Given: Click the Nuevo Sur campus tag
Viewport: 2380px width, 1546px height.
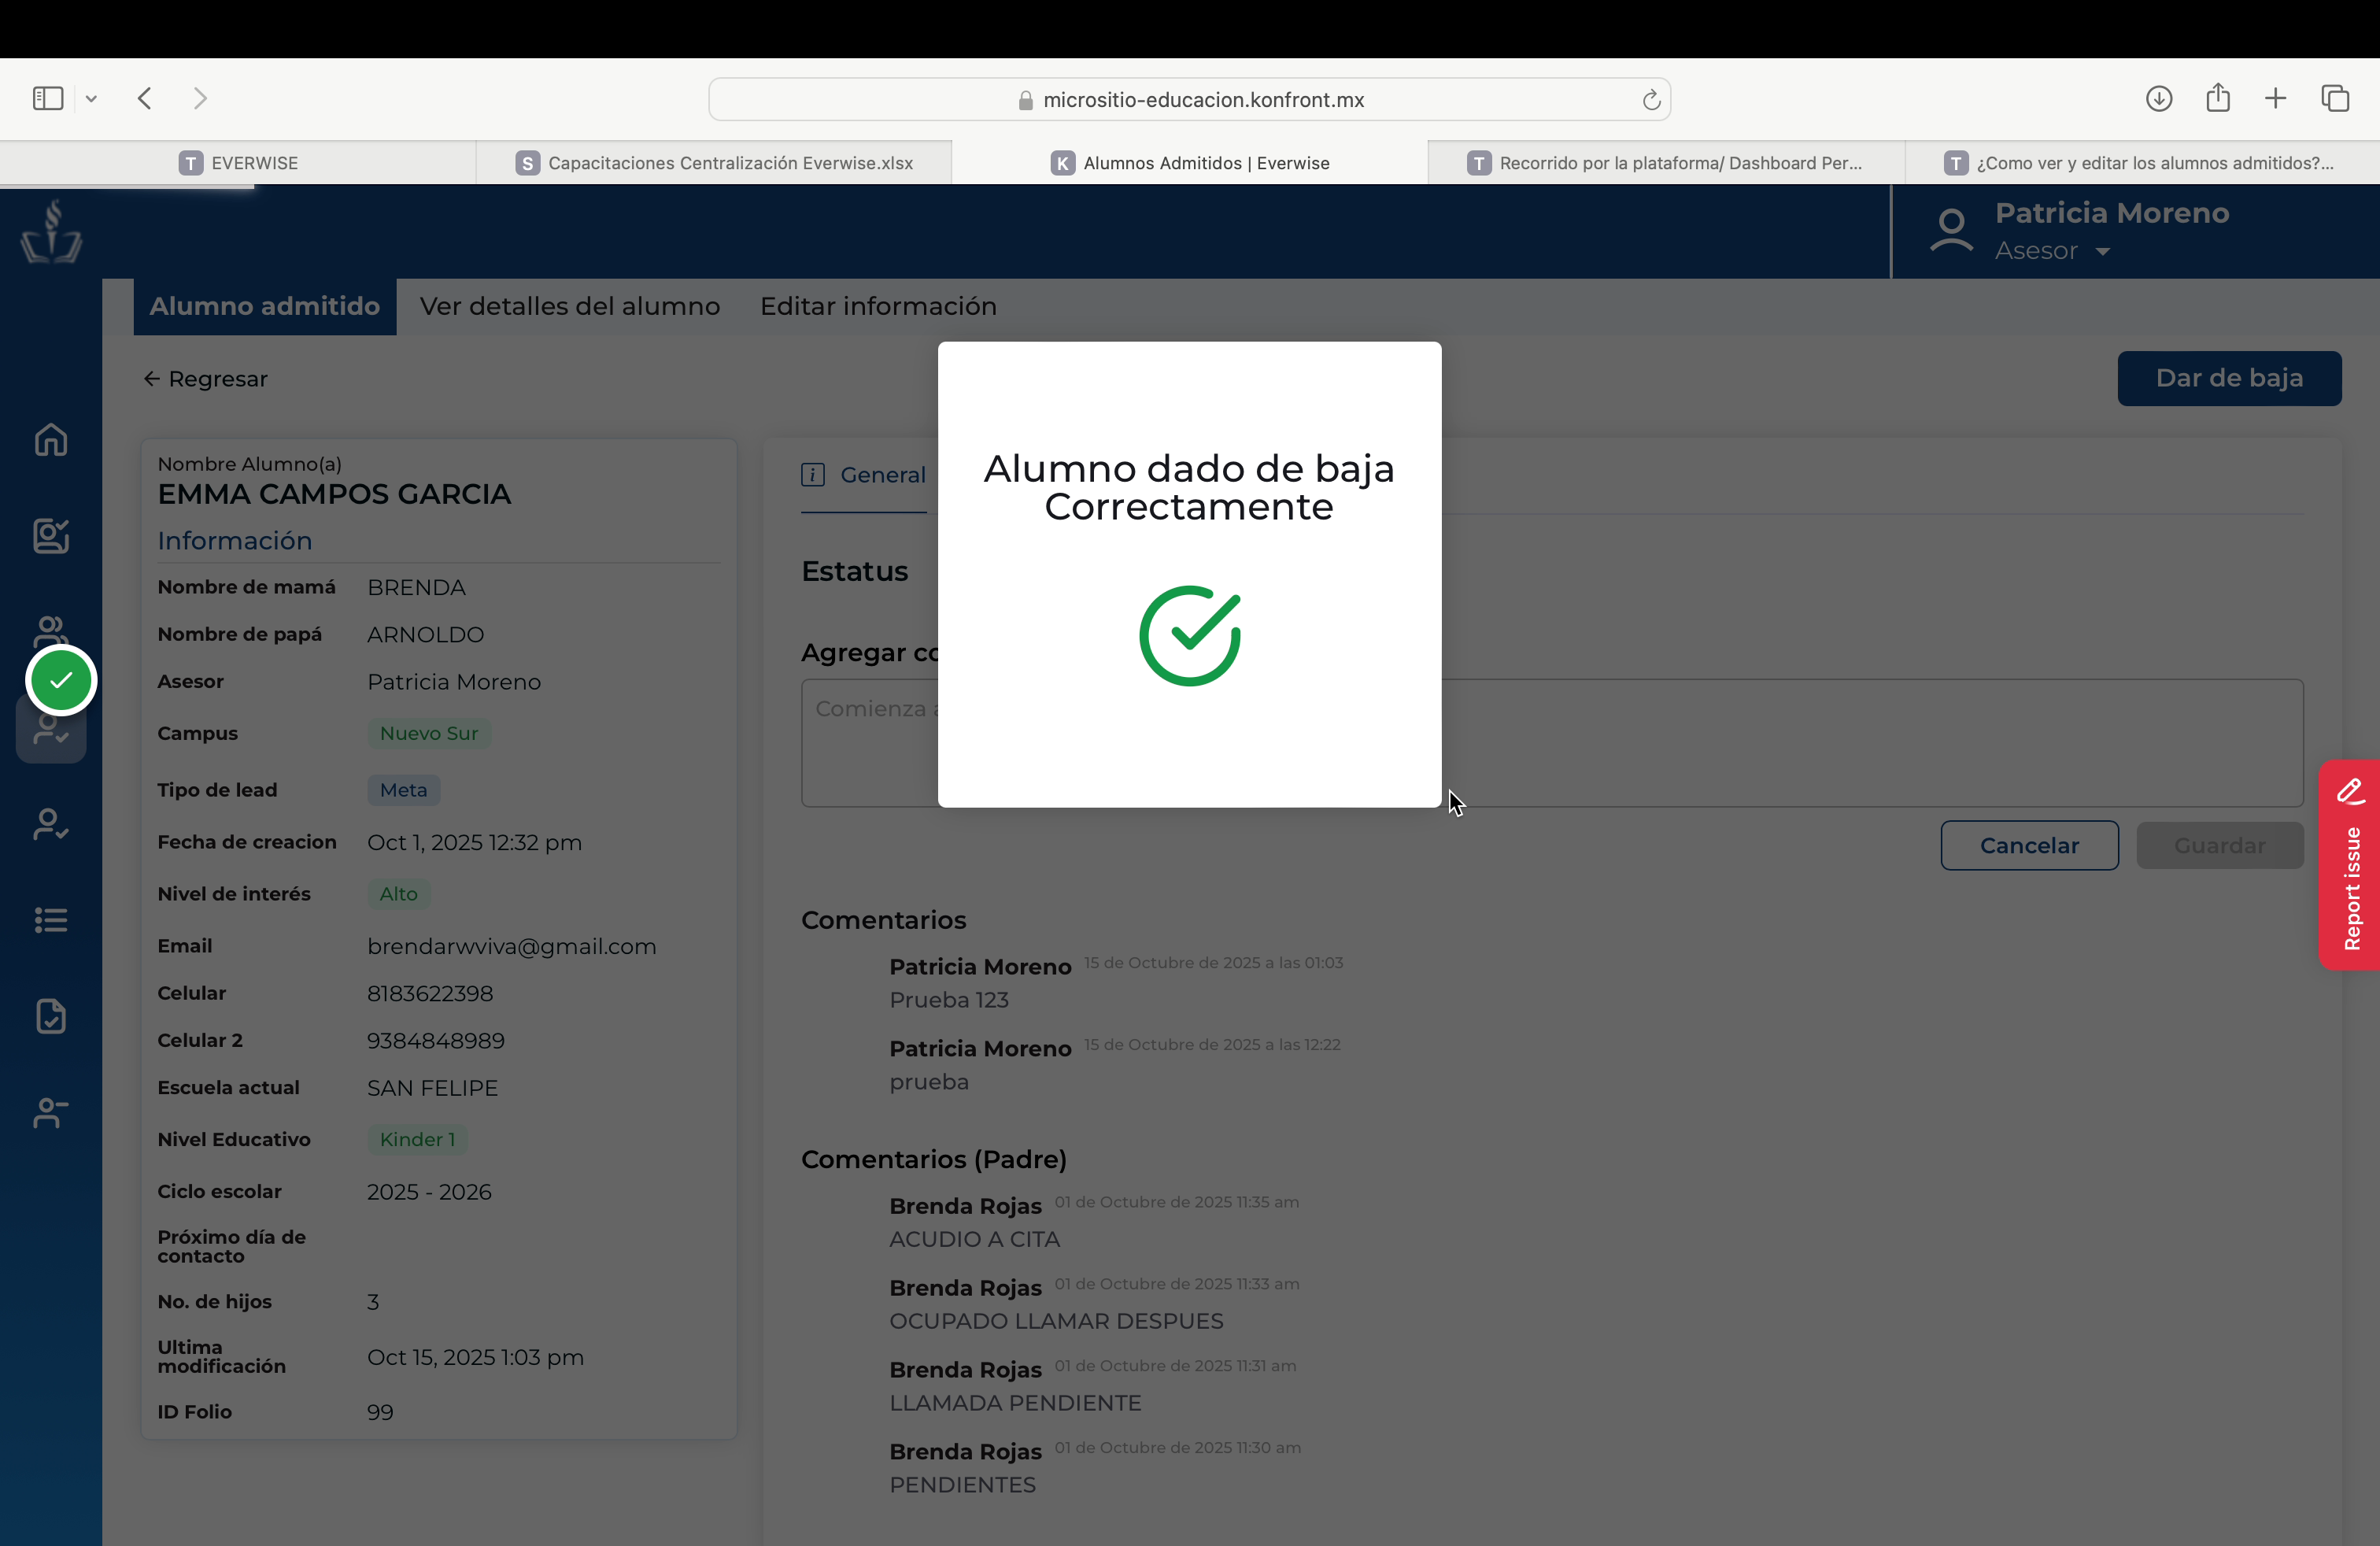Looking at the screenshot, I should [x=429, y=733].
